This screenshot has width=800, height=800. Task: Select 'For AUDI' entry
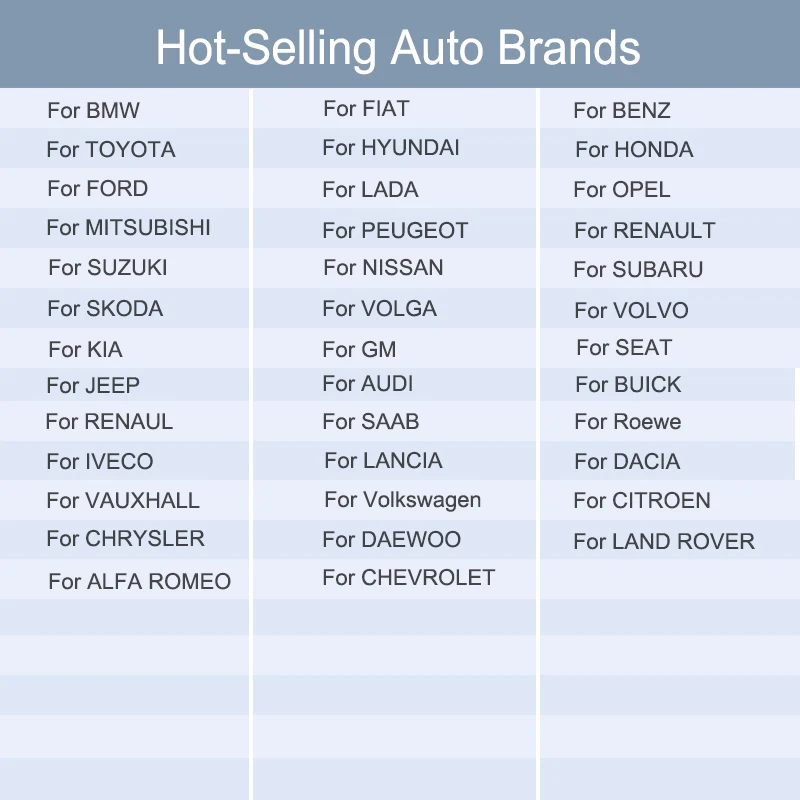click(368, 384)
